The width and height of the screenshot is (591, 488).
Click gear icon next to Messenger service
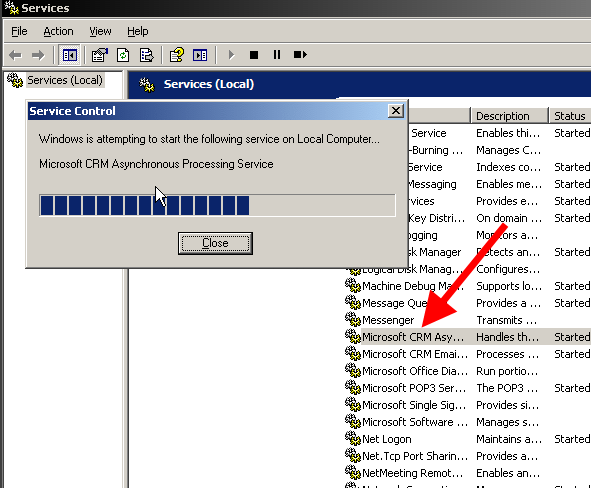353,320
